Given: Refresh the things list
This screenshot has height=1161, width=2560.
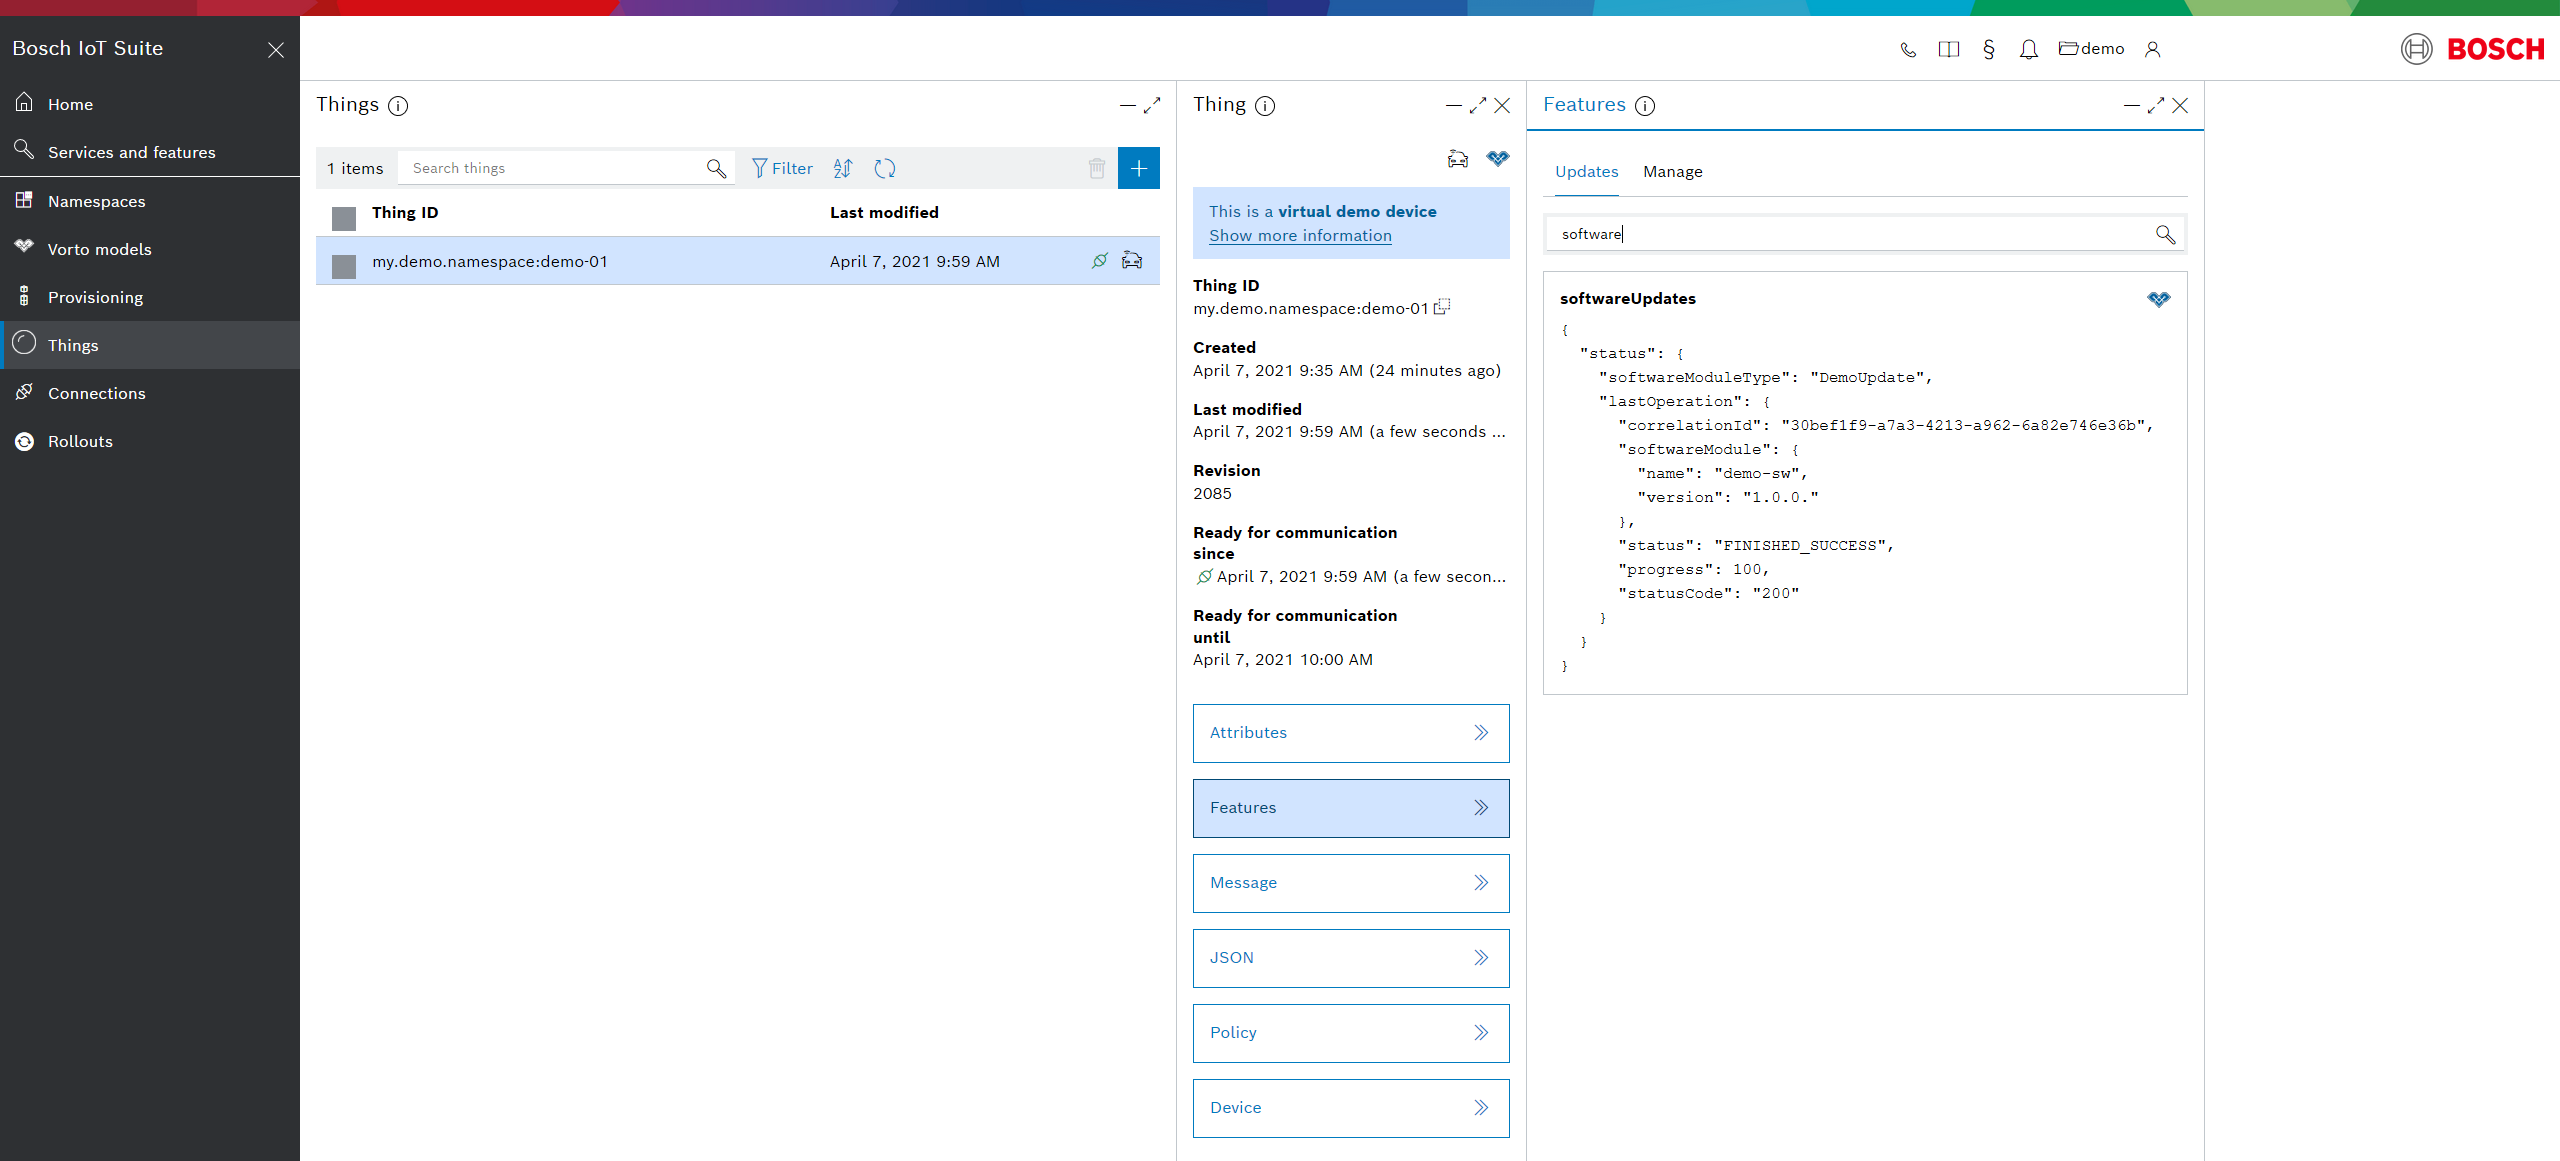Looking at the screenshot, I should click(885, 168).
